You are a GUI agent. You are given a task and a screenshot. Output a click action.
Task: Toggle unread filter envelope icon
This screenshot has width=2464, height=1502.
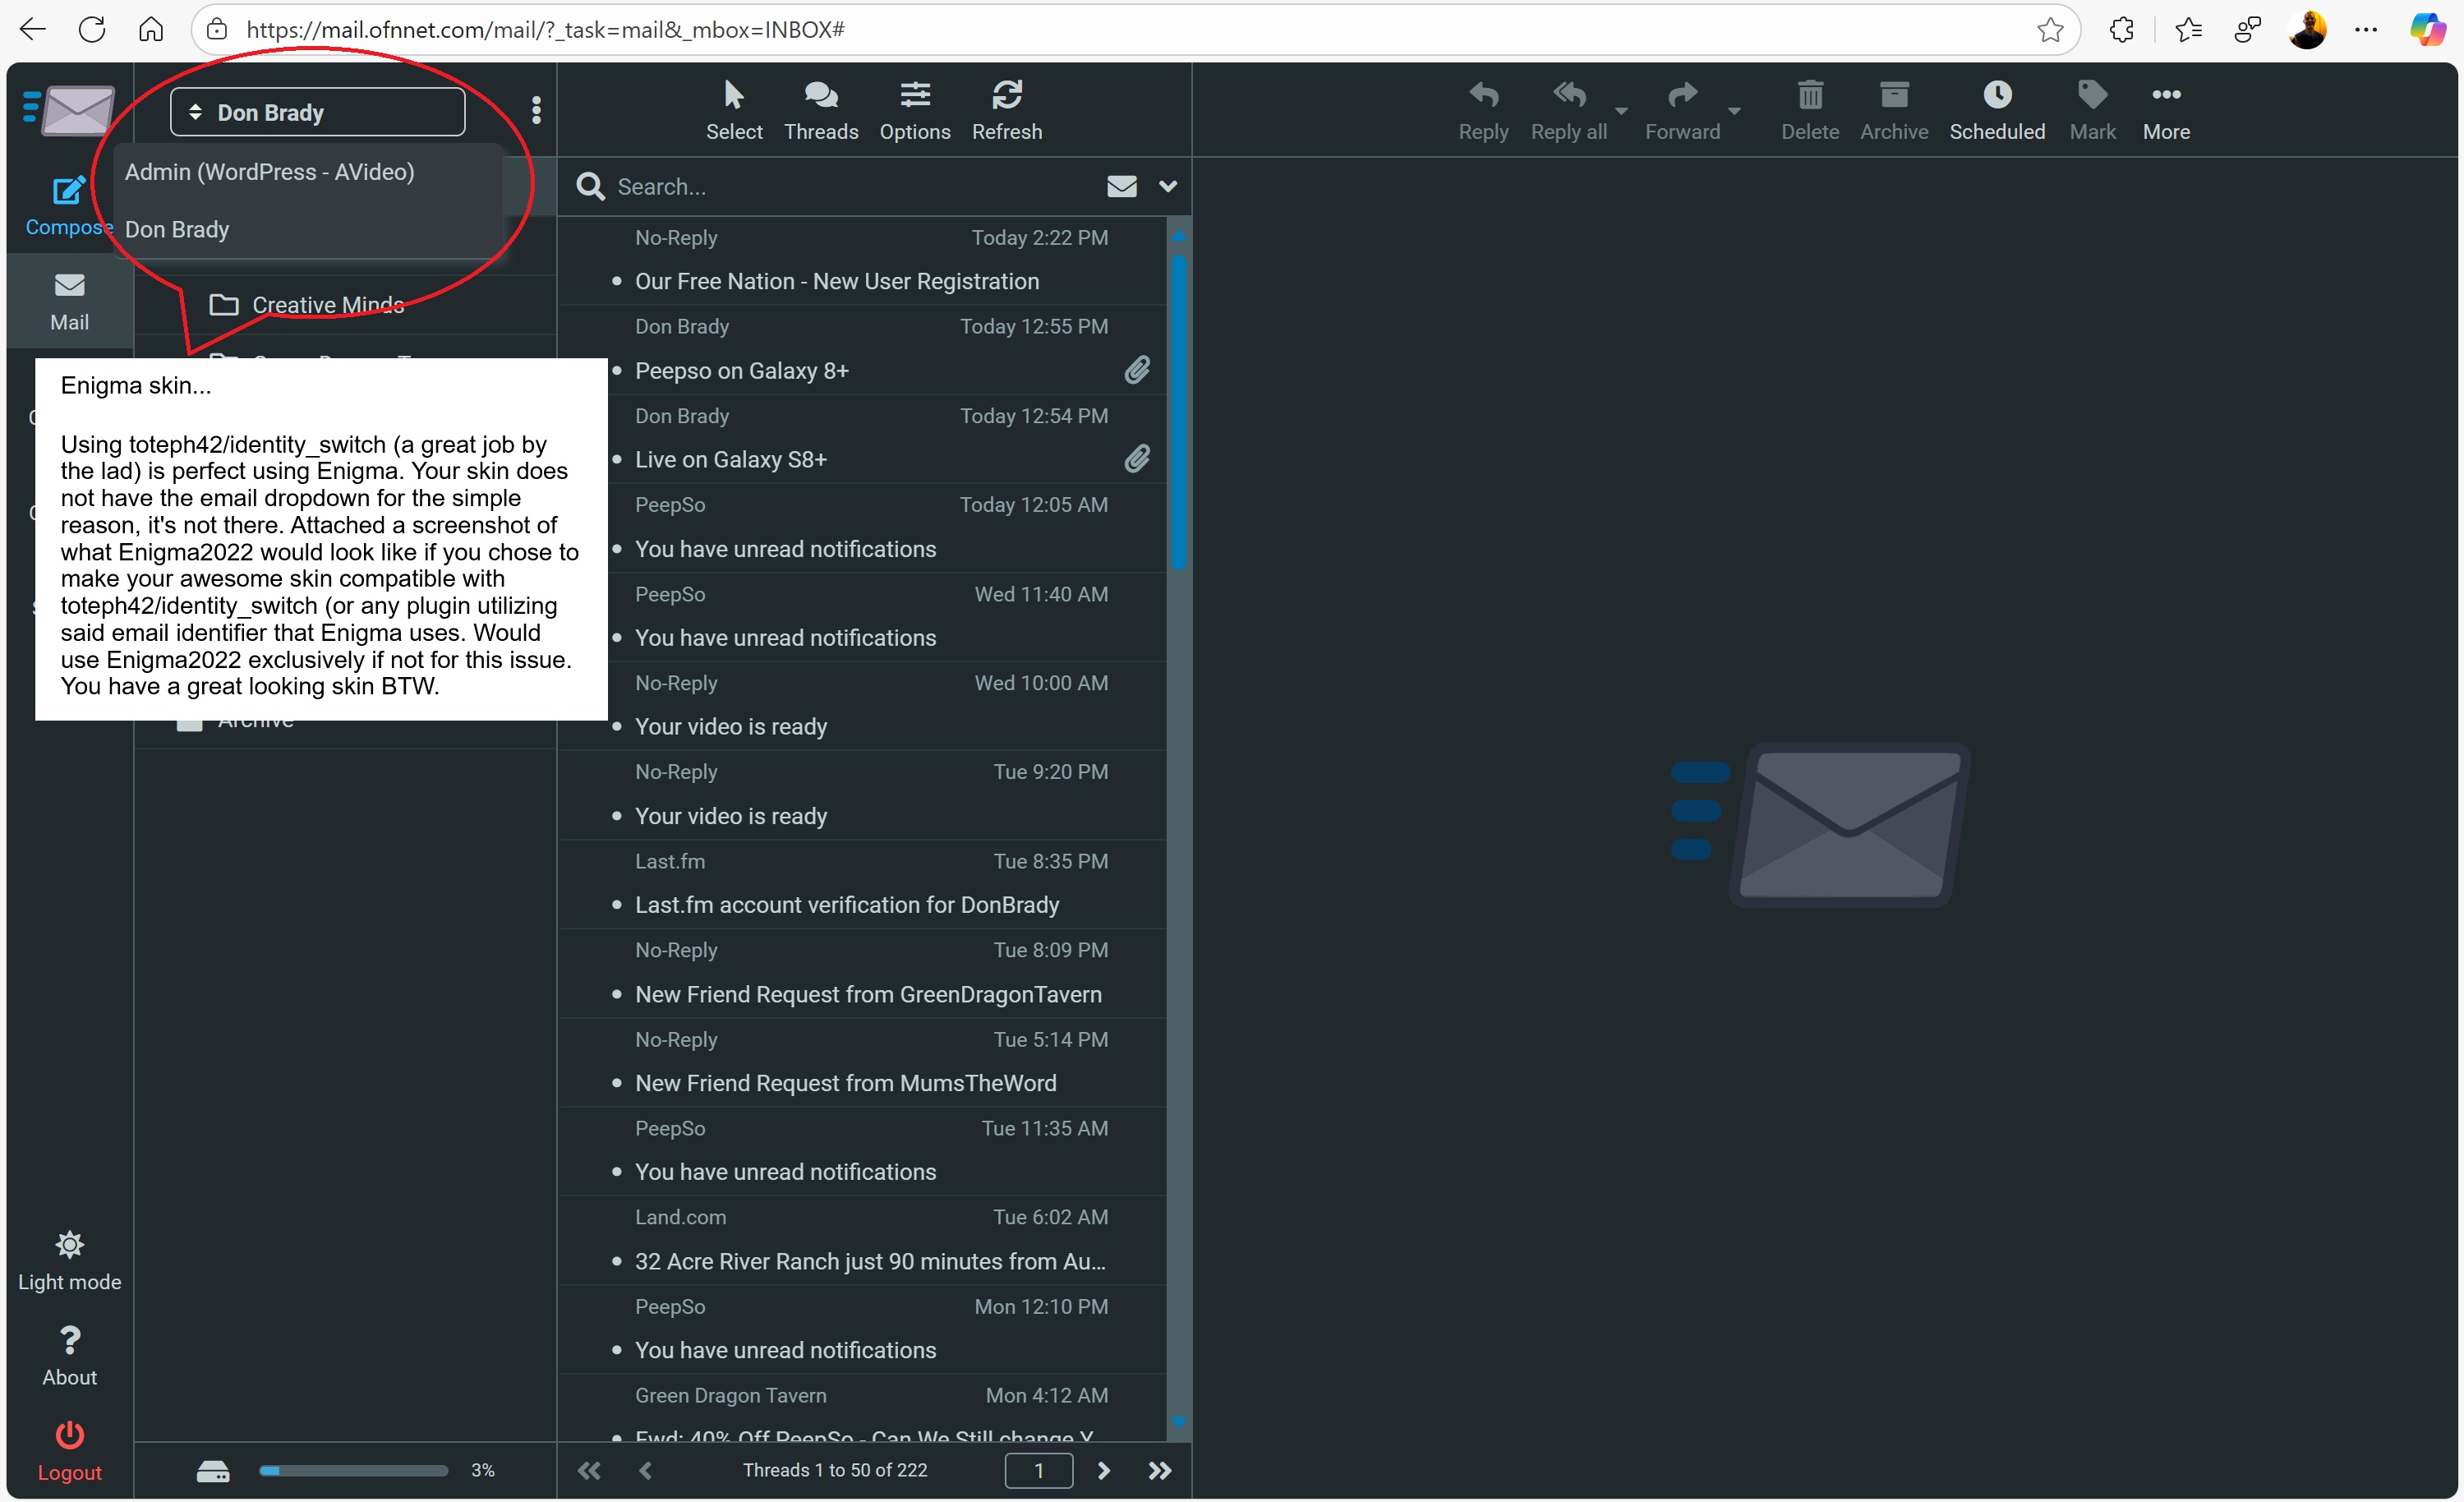pyautogui.click(x=1122, y=187)
